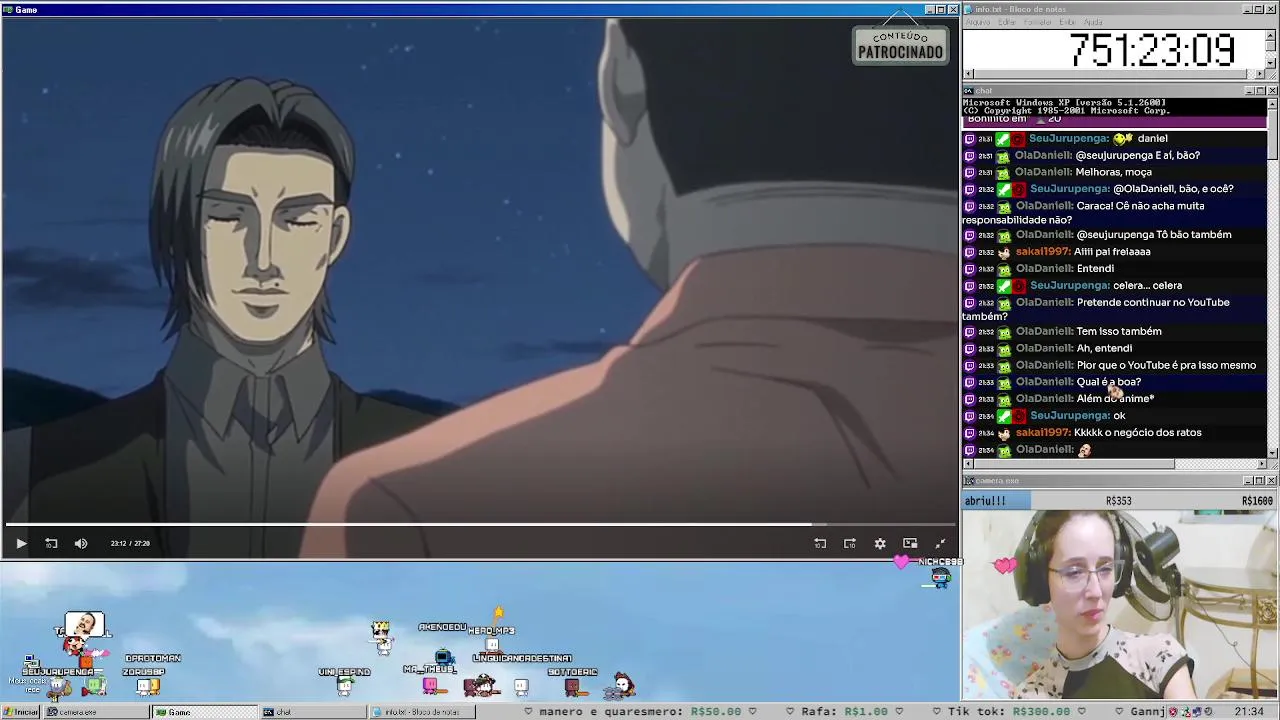This screenshot has height=720, width=1280.
Task: Switch to Game in the taskbar
Action: tap(205, 712)
